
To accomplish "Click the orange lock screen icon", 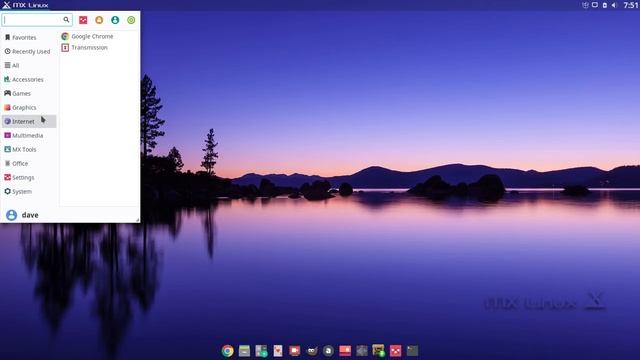I will pos(99,20).
